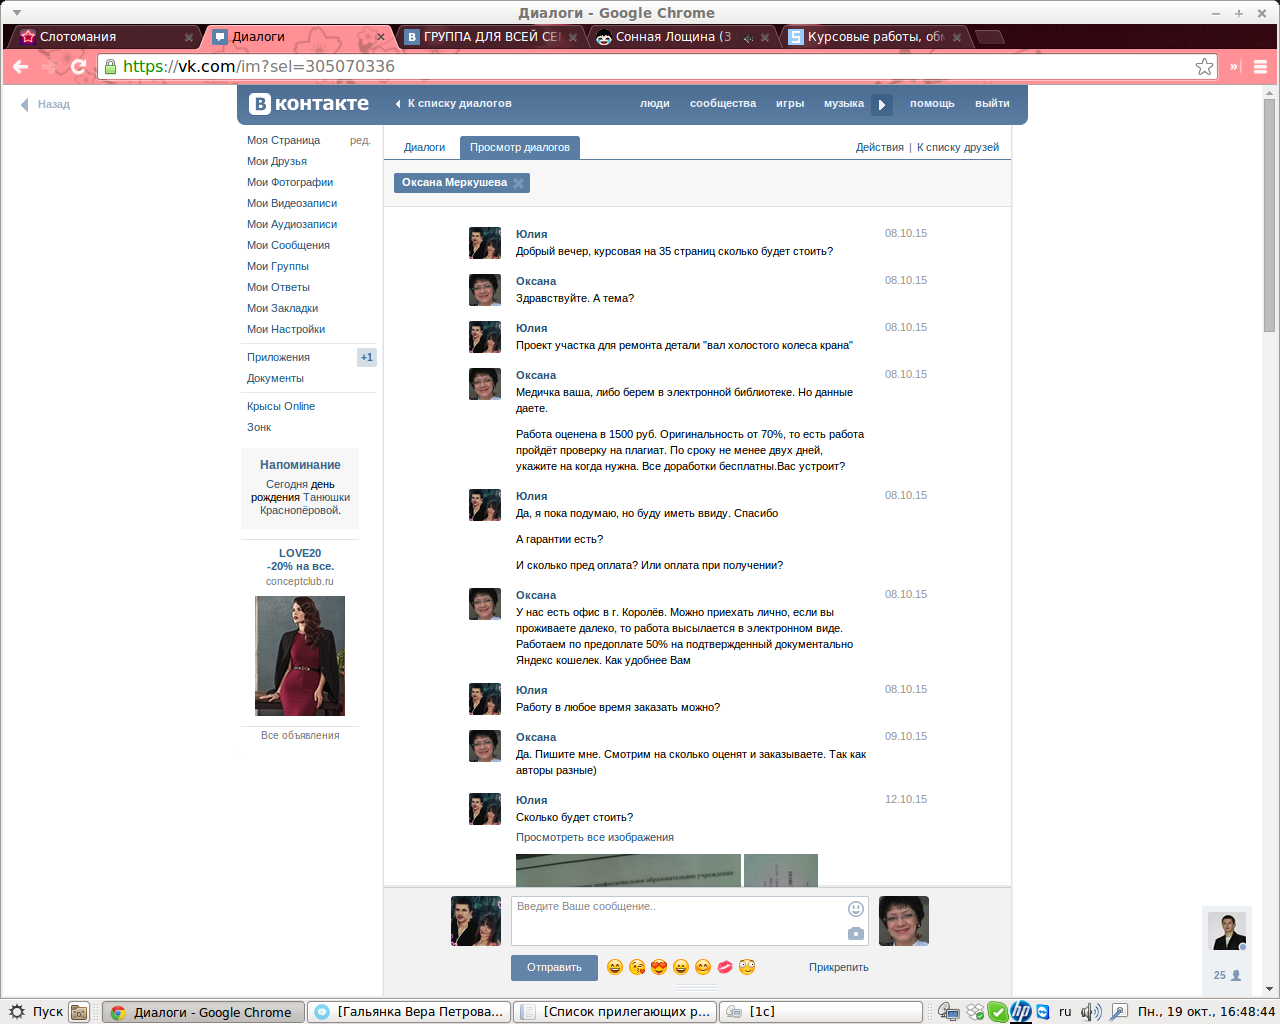Click the message text input field
Image resolution: width=1280 pixels, height=1024 pixels.
click(x=675, y=920)
